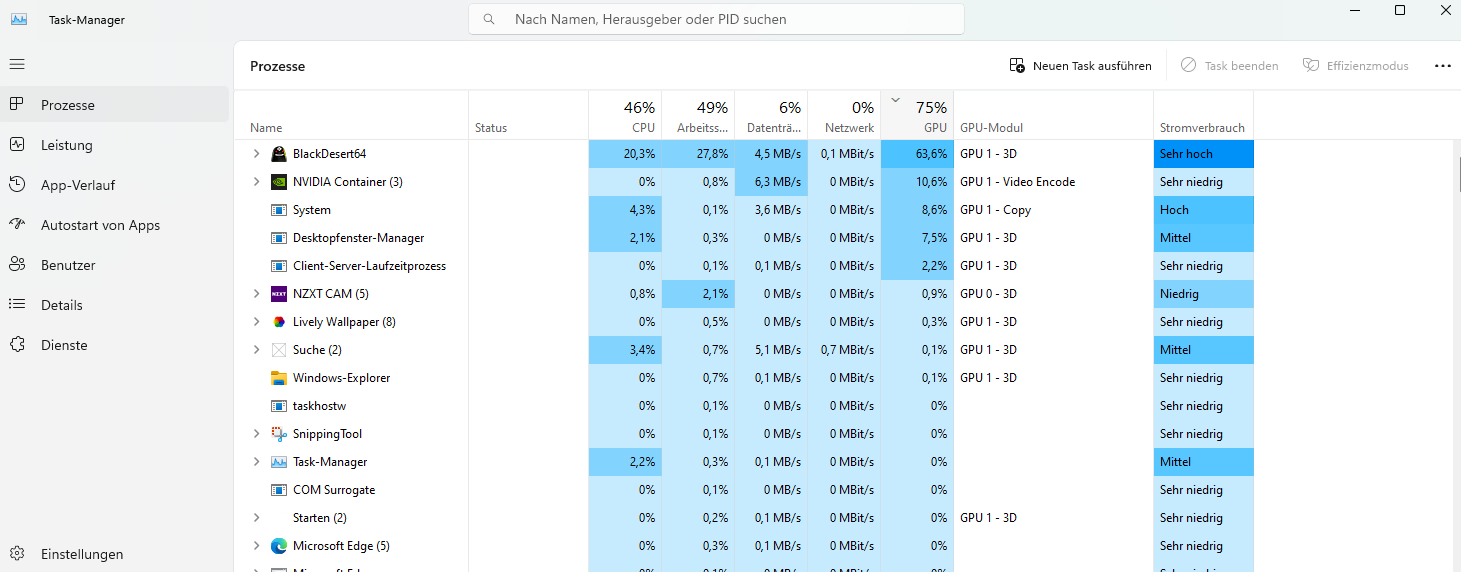1461x572 pixels.
Task: Sort by the GPU column header
Action: [917, 115]
